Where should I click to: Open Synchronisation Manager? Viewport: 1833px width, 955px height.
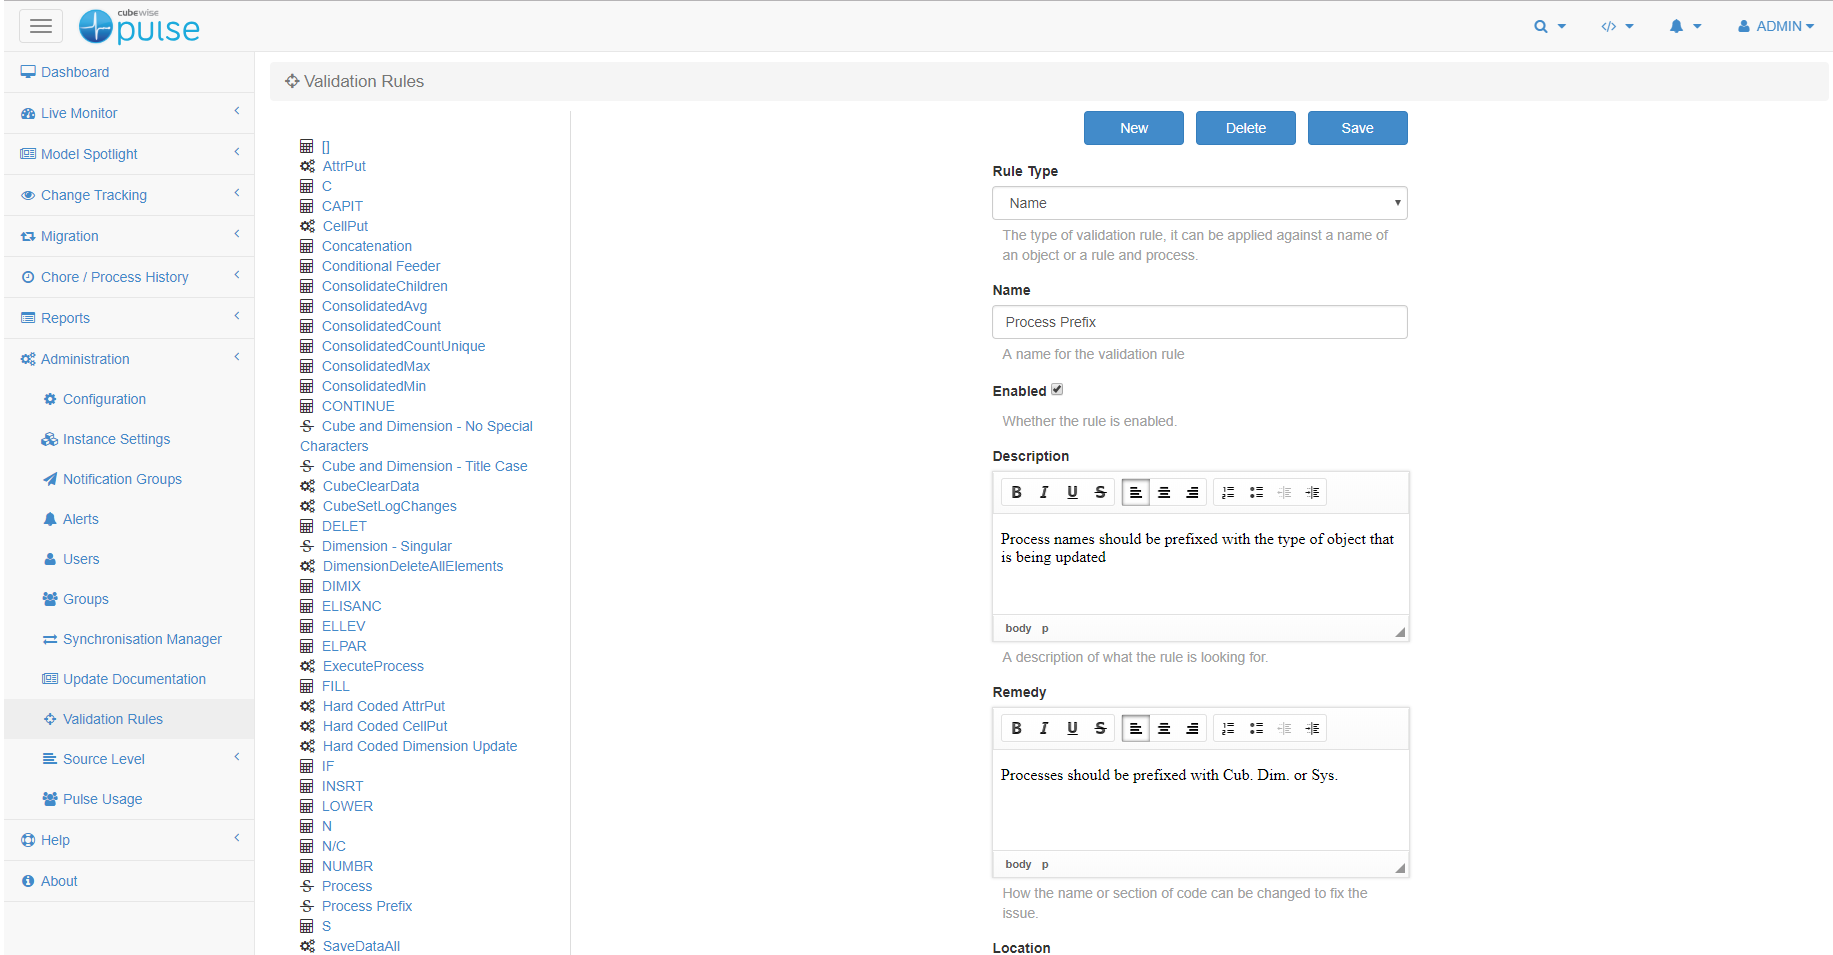pos(129,639)
